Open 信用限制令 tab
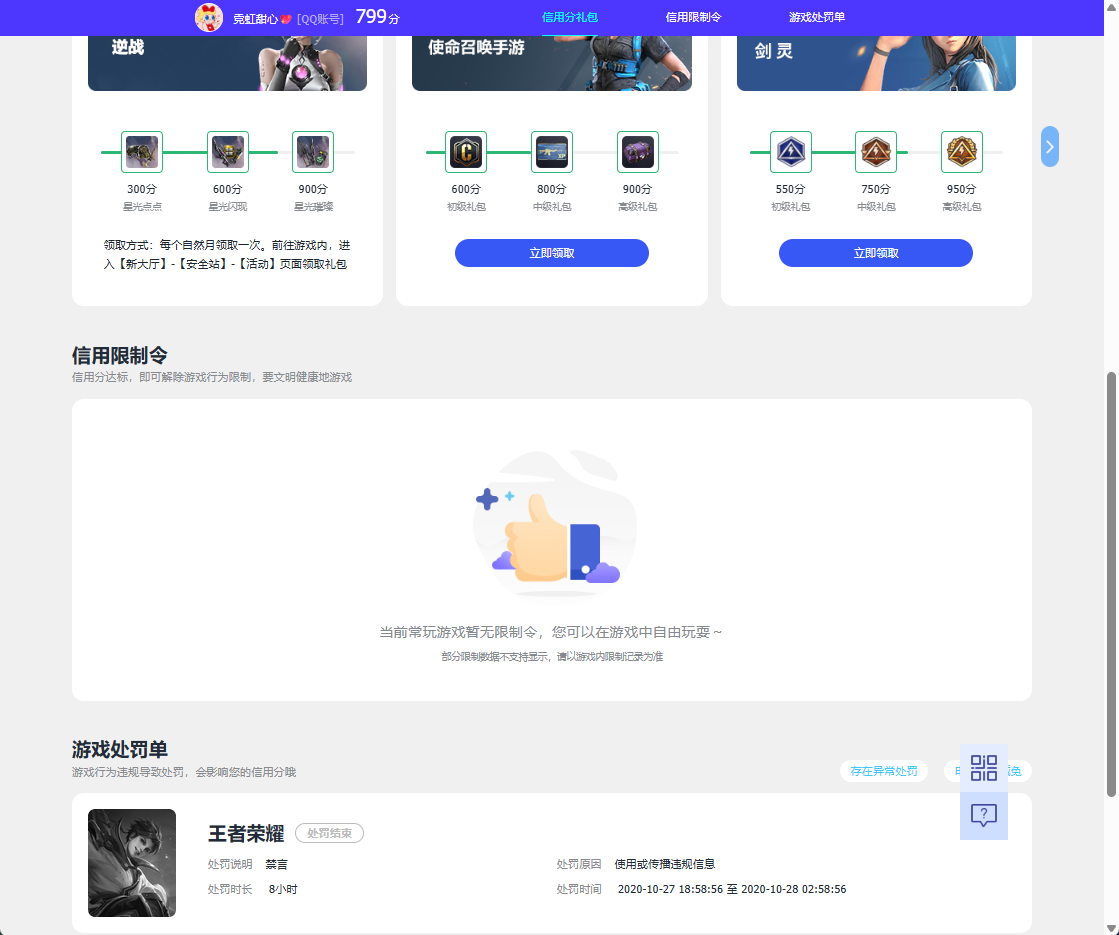The width and height of the screenshot is (1119, 935). [693, 17]
